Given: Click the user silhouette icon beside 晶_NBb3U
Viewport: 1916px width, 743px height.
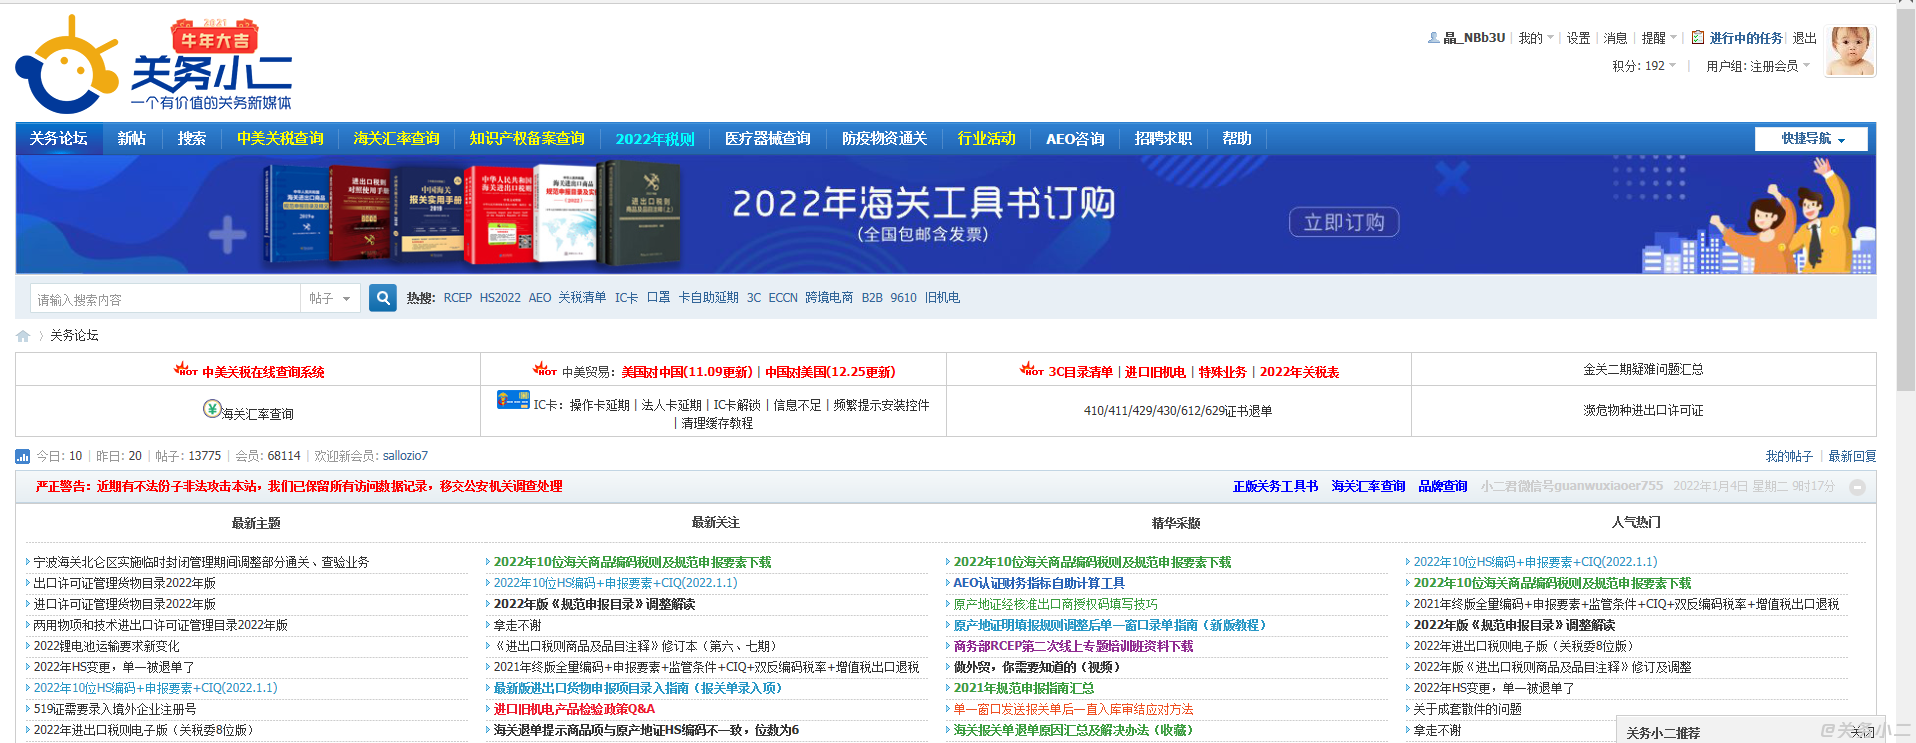Looking at the screenshot, I should [x=1434, y=38].
